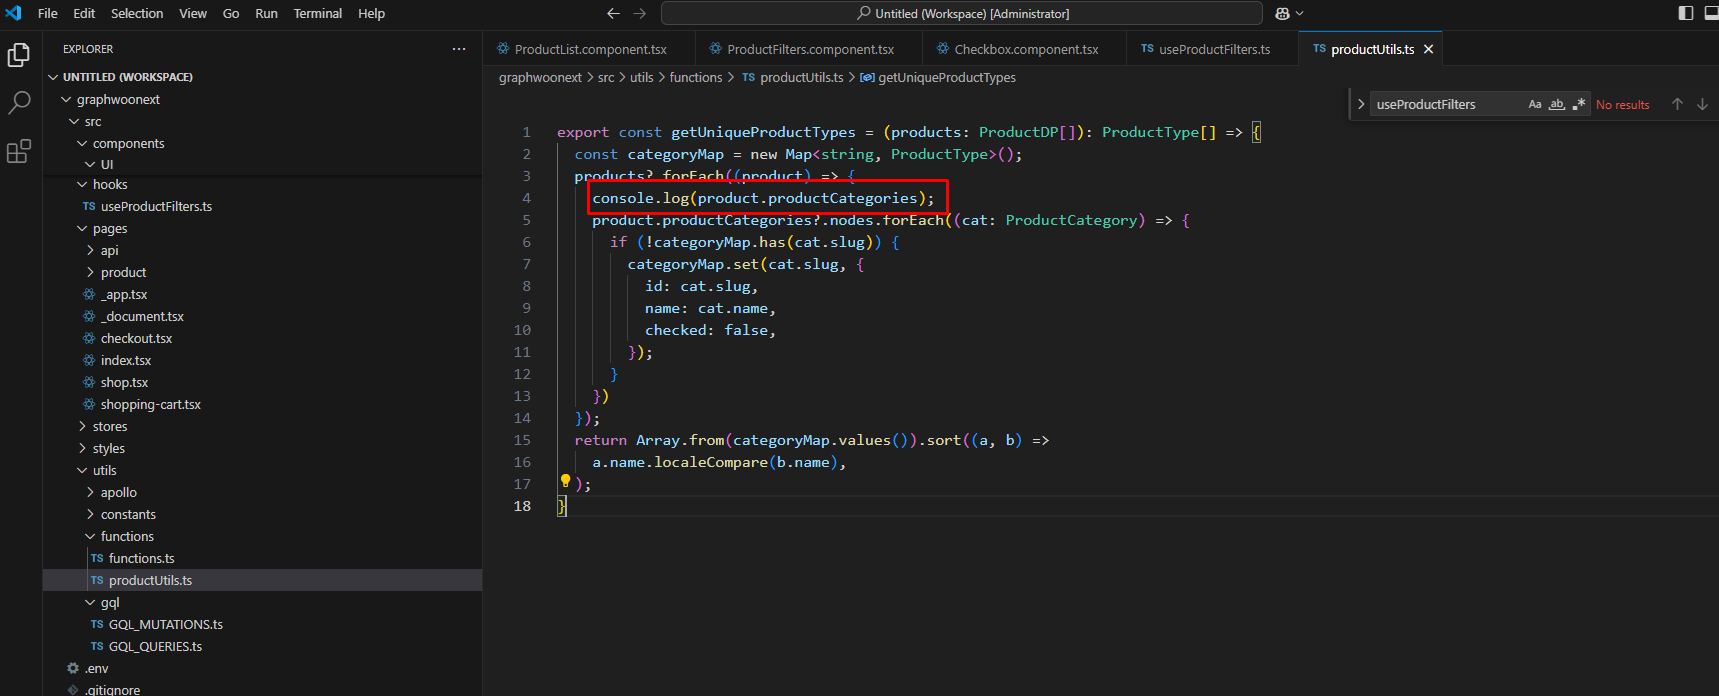
Task: Open the Extensions view icon
Action: (19, 151)
